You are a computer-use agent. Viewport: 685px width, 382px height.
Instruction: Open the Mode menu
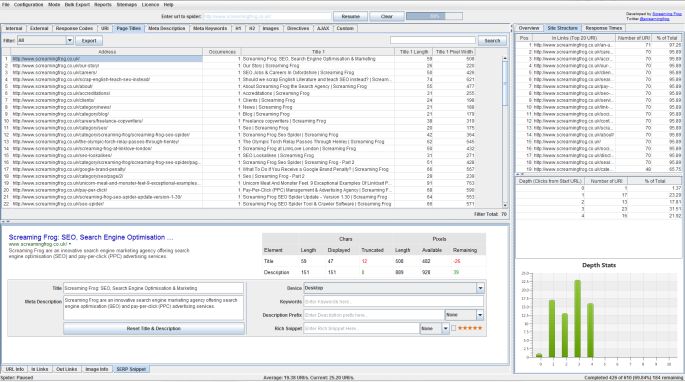(54, 4)
